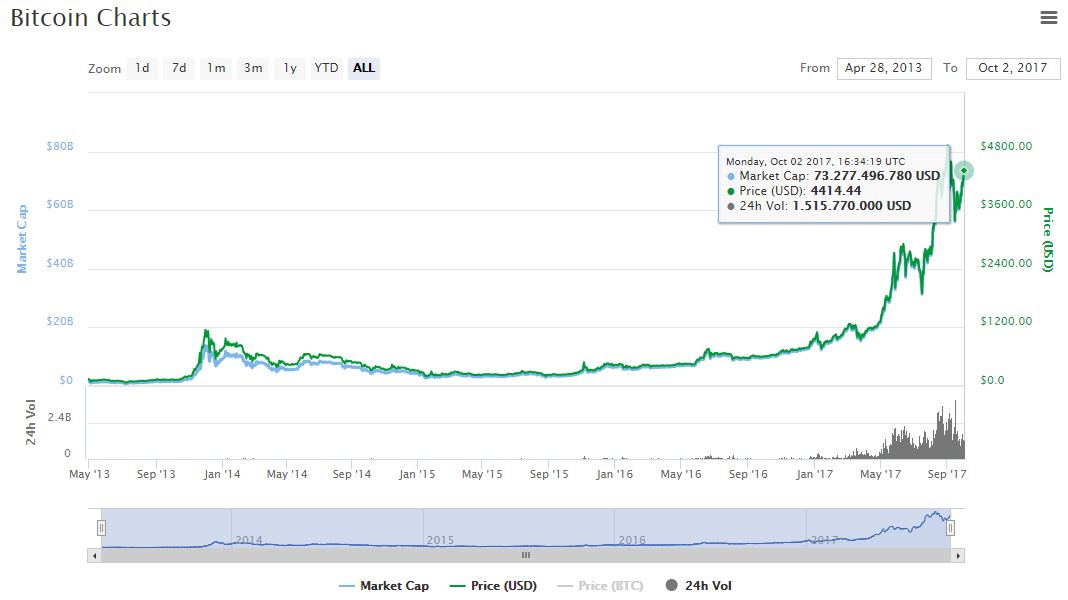Screen dimensions: 1068x600
Task: Toggle 24h Vol series in legend
Action: click(698, 586)
